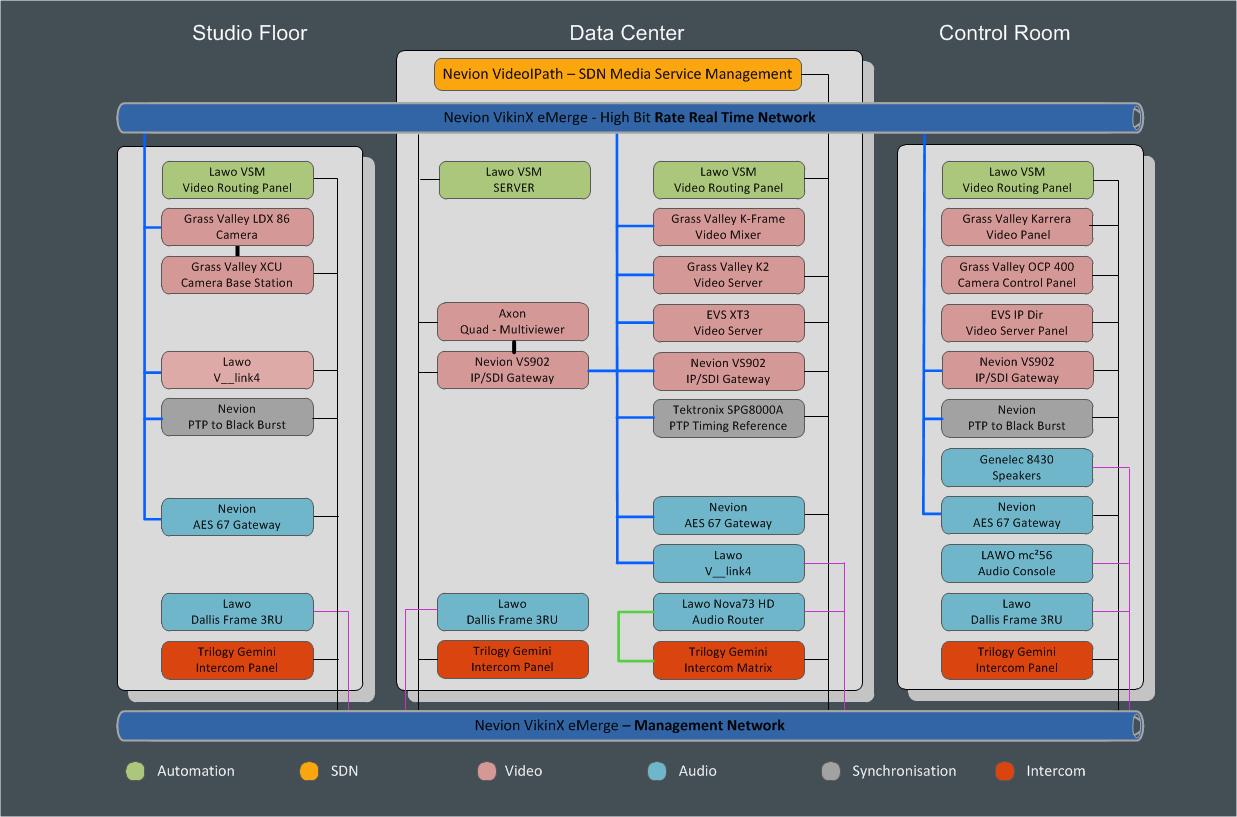
Task: Click the Management Network bar
Action: coord(630,725)
